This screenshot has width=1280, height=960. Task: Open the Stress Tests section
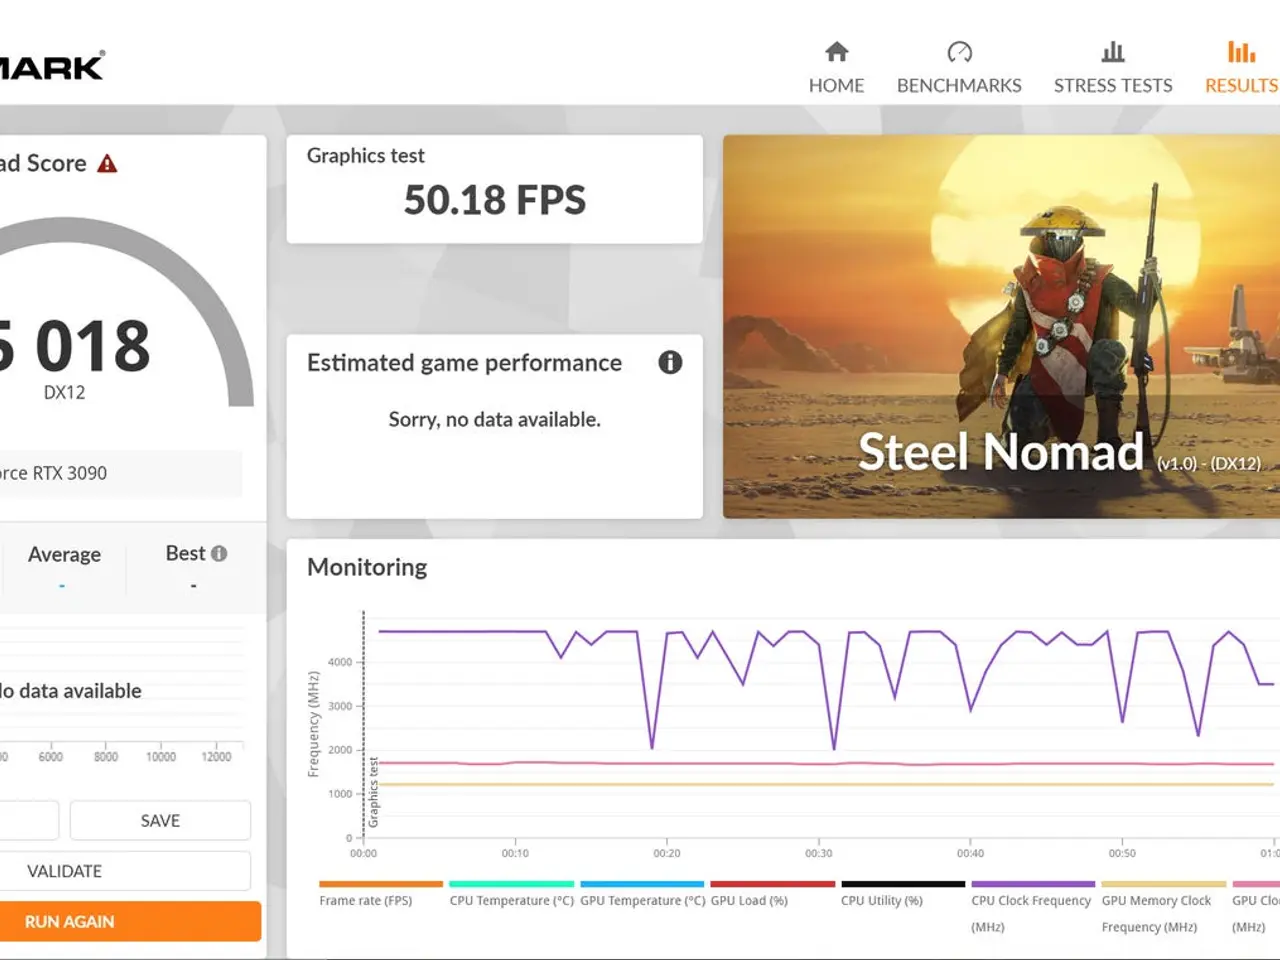(1113, 68)
